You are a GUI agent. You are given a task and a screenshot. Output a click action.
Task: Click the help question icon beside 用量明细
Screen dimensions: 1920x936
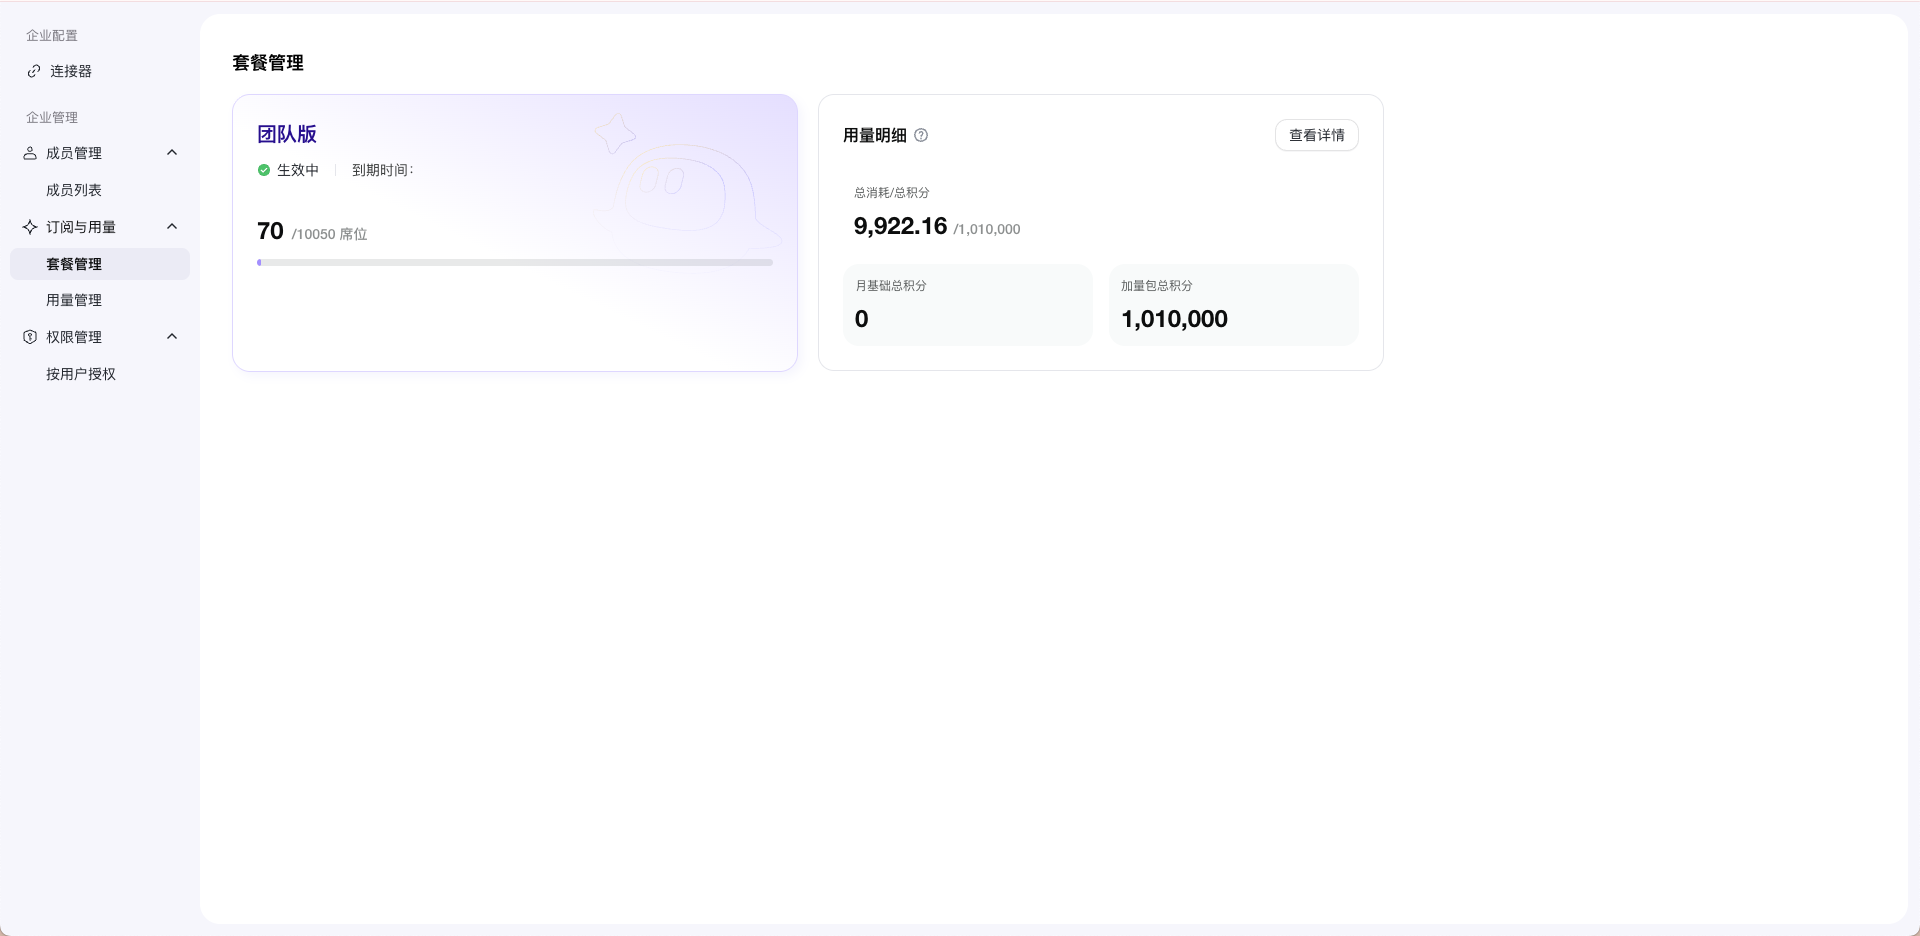tap(921, 135)
